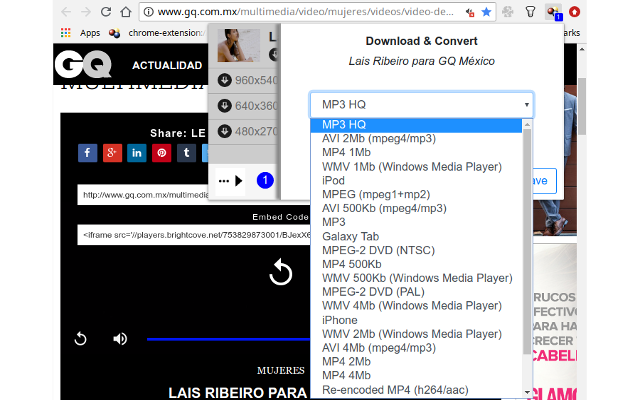
Task: Choose MP4 1Mb option
Action: [x=416, y=153]
